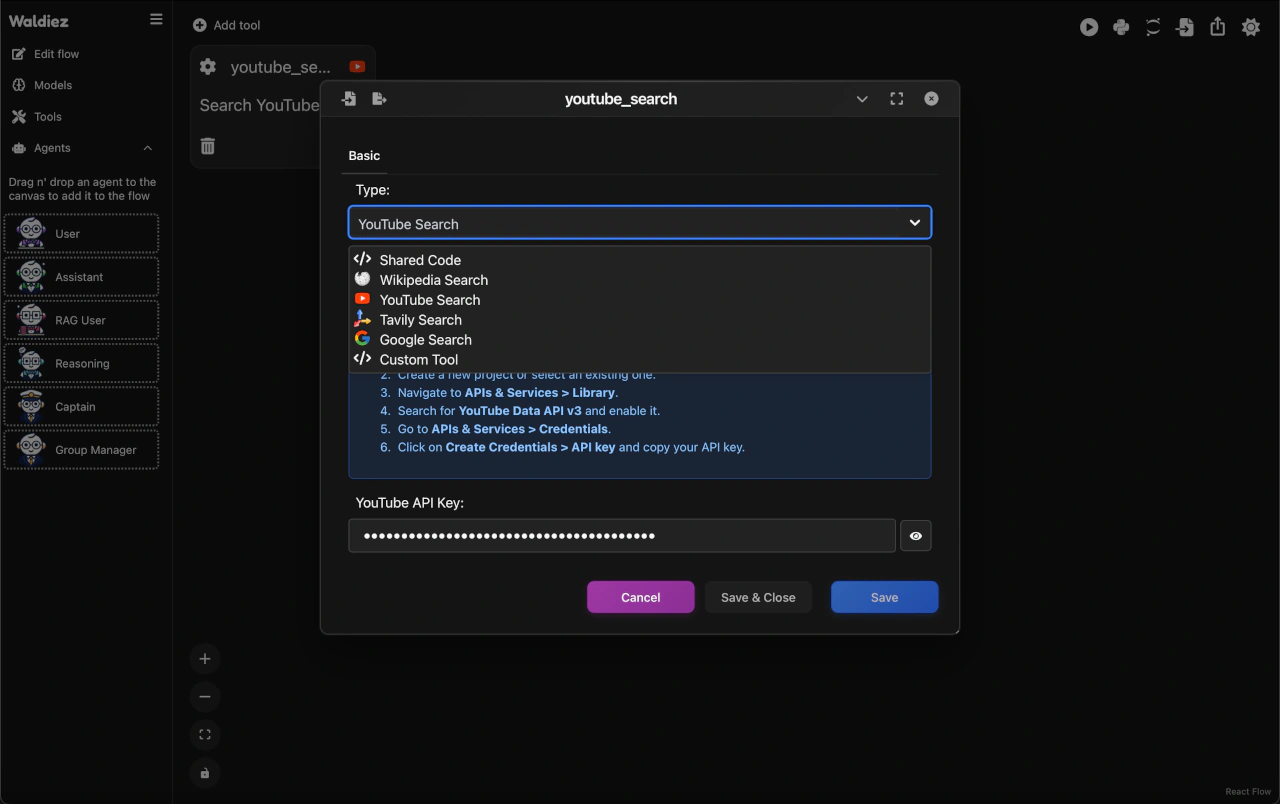Collapse the Agents section in sidebar

pos(148,148)
